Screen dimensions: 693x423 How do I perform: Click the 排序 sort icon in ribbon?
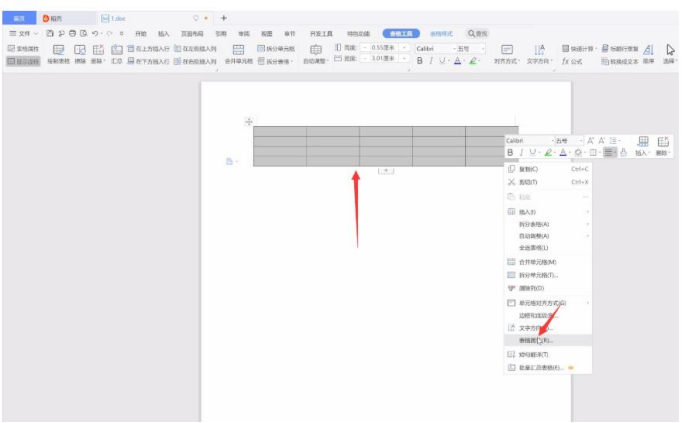pos(648,50)
